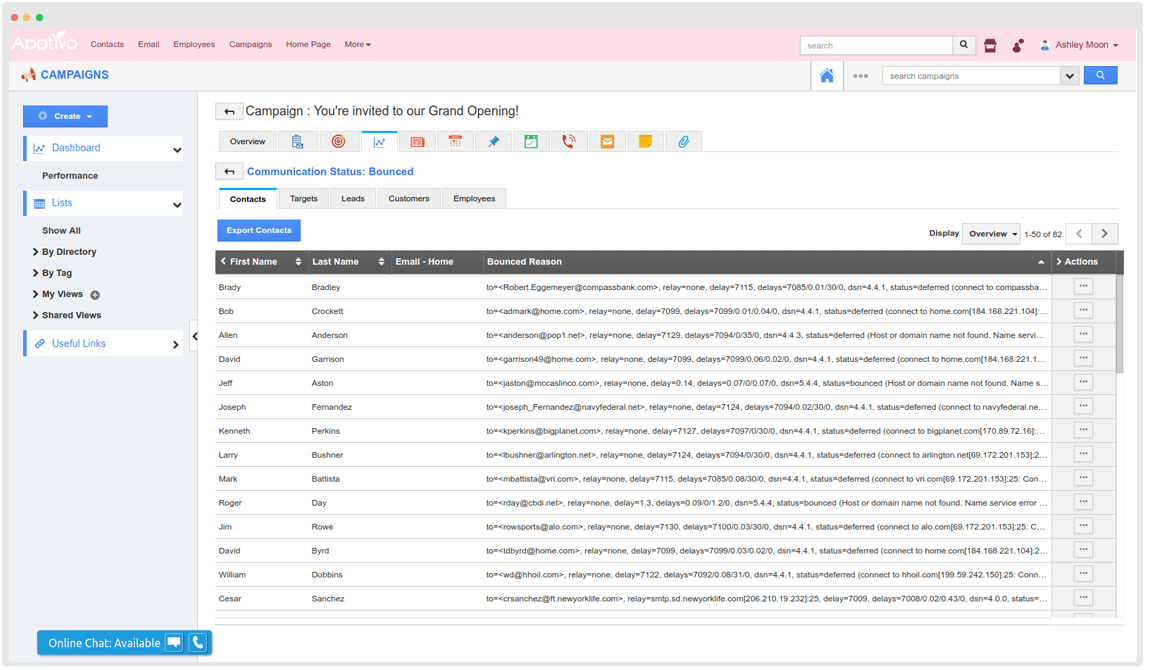Open the Create dropdown button
Image resolution: width=1150 pixels, height=670 pixels.
(x=65, y=116)
